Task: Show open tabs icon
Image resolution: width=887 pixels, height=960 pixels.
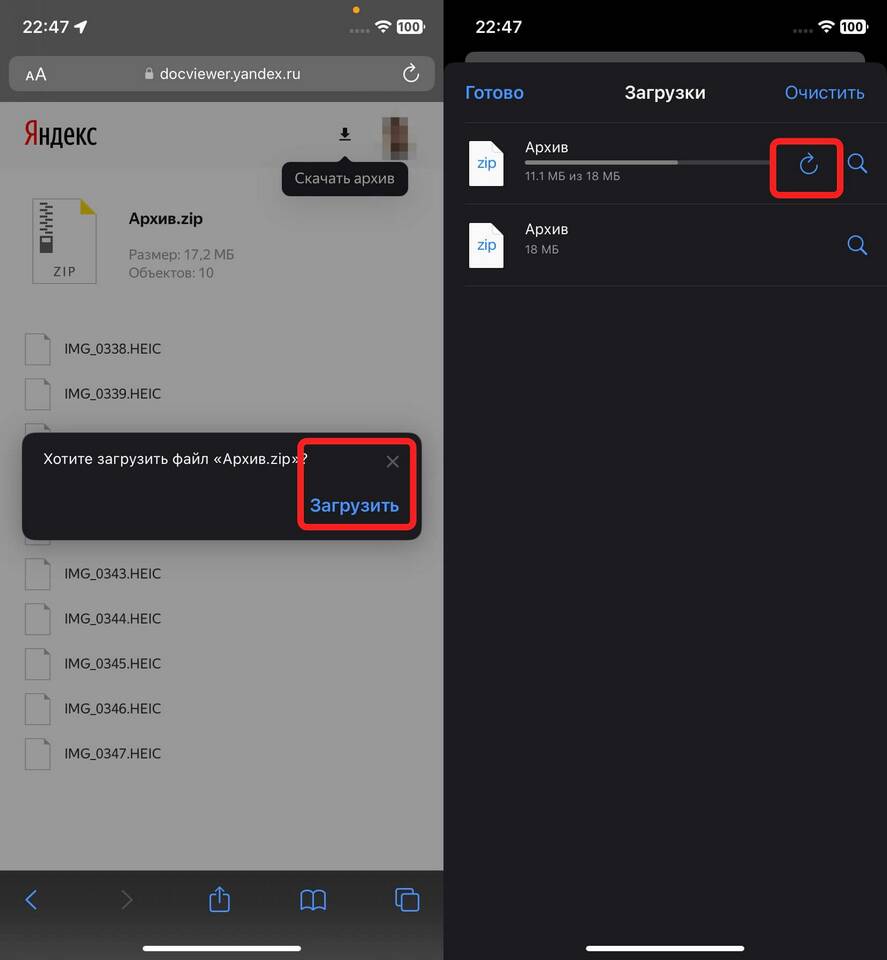Action: [407, 899]
